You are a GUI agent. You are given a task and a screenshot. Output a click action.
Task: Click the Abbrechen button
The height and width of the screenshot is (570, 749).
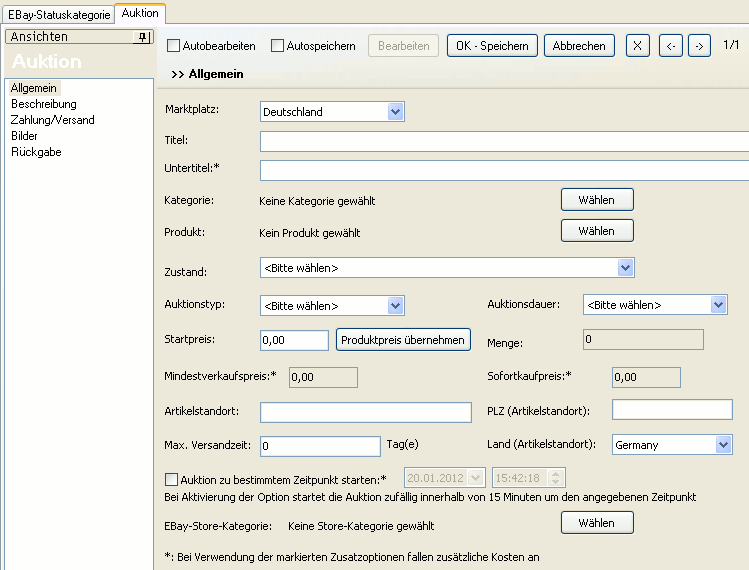579,46
